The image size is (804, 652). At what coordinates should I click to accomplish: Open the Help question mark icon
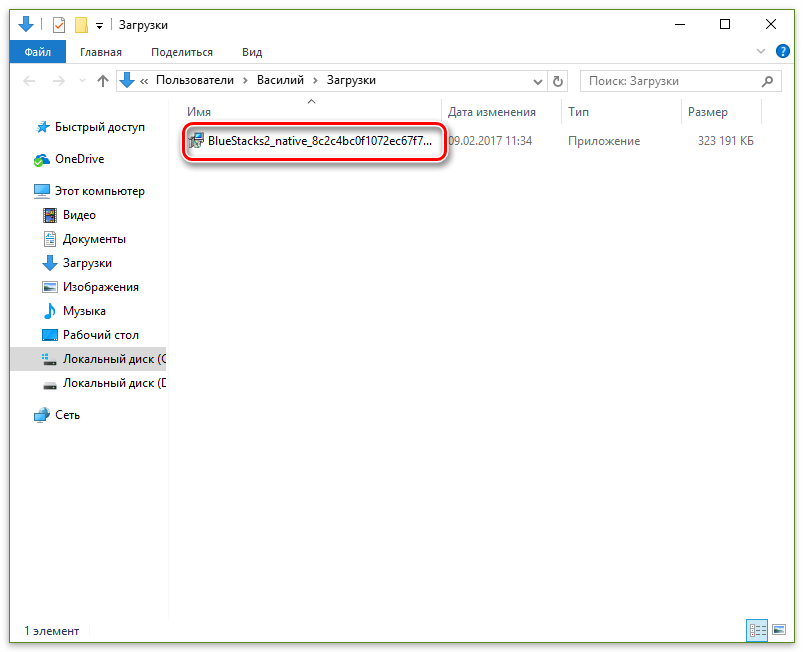[783, 52]
